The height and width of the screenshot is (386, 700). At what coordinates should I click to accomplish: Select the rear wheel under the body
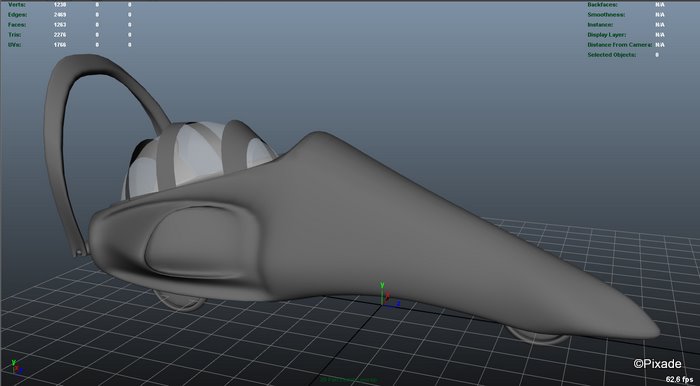(179, 300)
